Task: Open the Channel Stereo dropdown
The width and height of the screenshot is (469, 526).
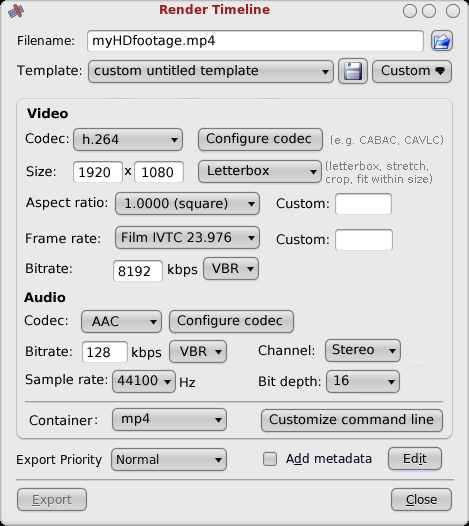Action: (363, 351)
